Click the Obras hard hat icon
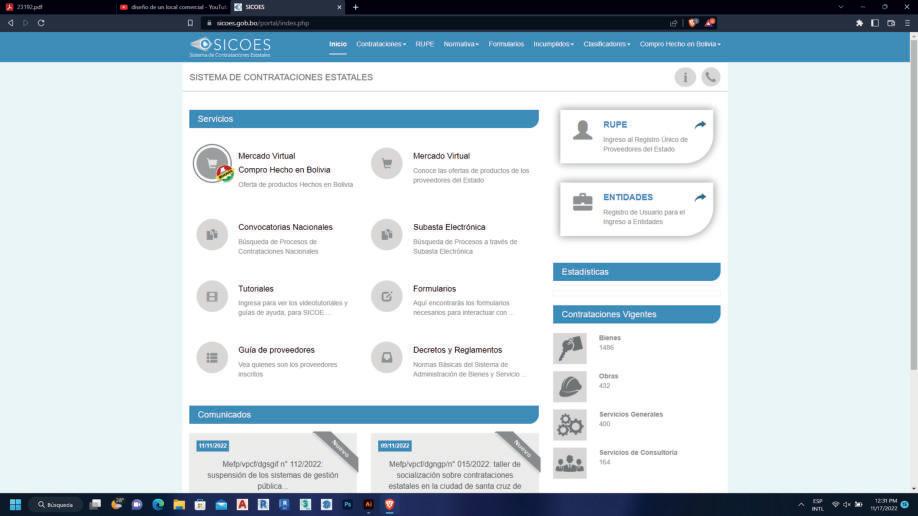The image size is (918, 516). click(570, 387)
